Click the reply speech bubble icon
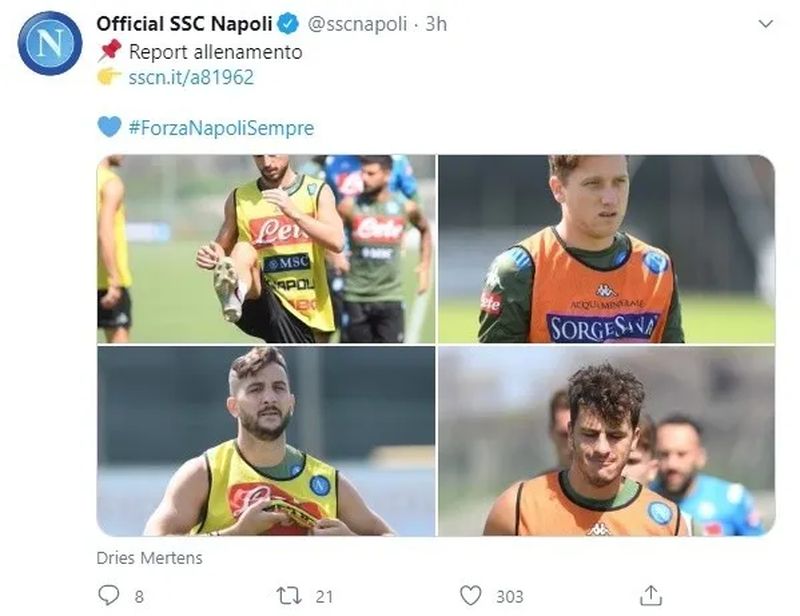This screenshot has width=800, height=616. click(x=111, y=595)
